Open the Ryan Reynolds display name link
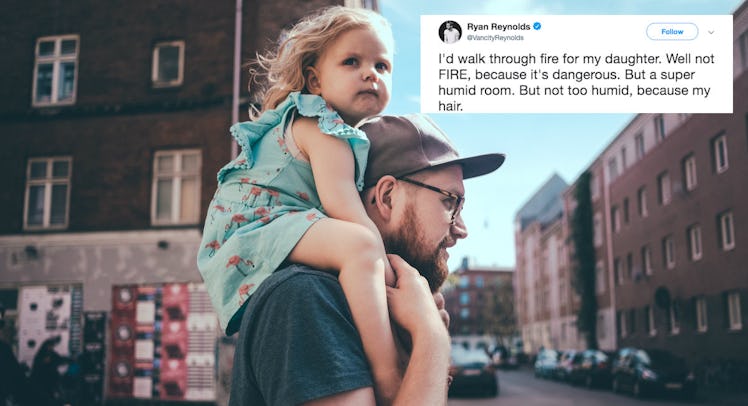The image size is (748, 406). [x=499, y=27]
